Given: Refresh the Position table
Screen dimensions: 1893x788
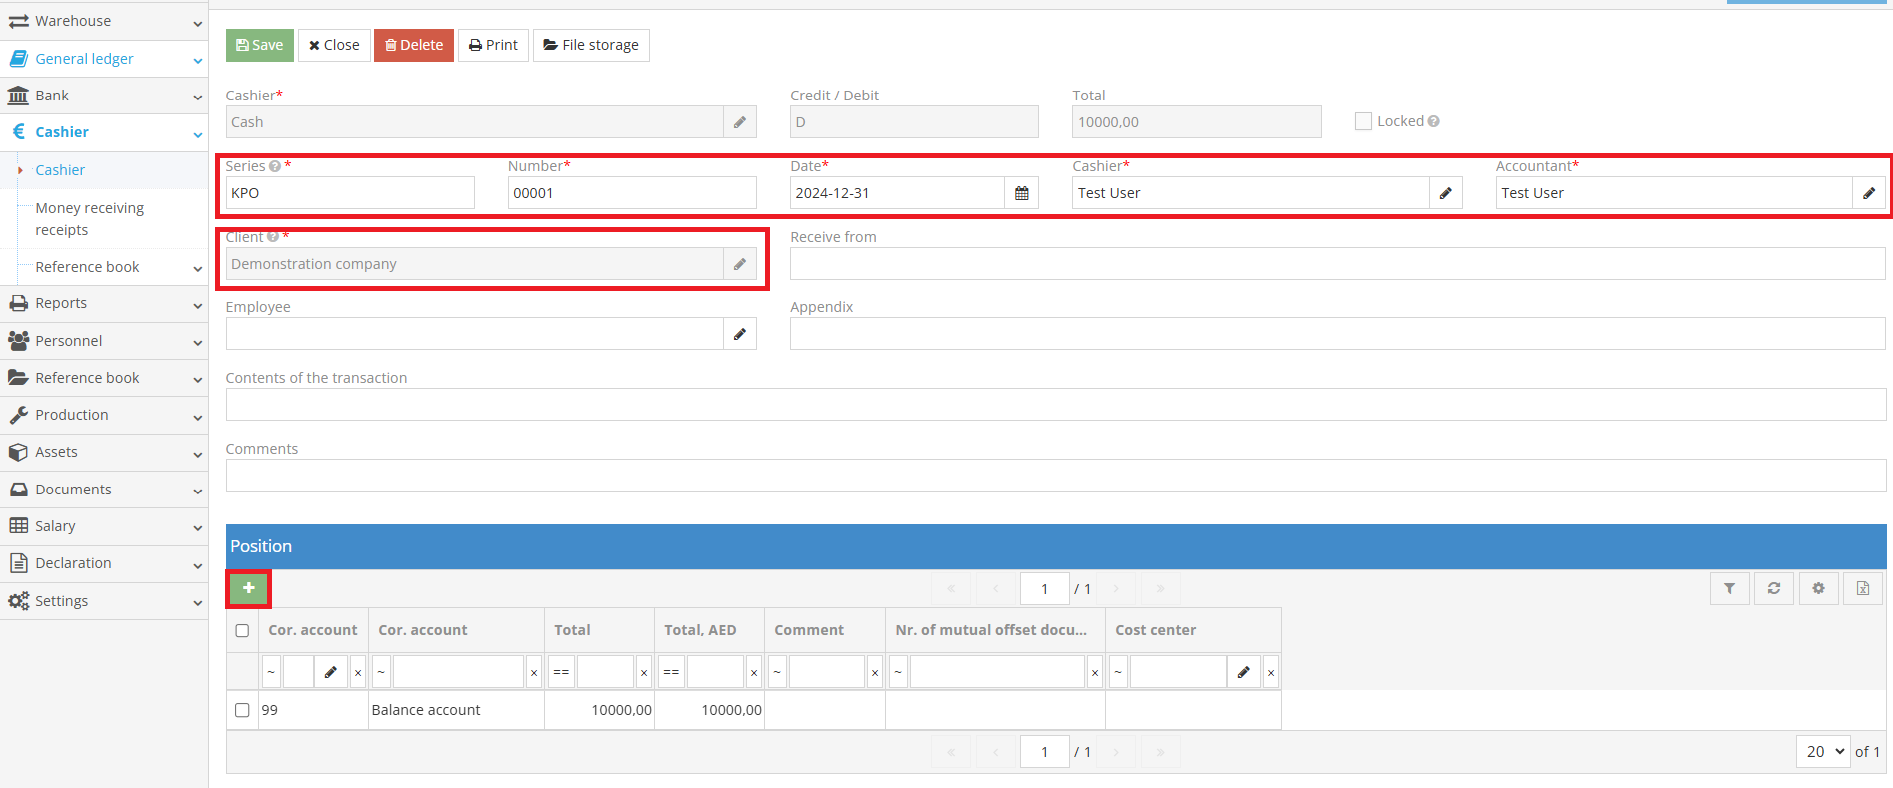Looking at the screenshot, I should coord(1774,589).
